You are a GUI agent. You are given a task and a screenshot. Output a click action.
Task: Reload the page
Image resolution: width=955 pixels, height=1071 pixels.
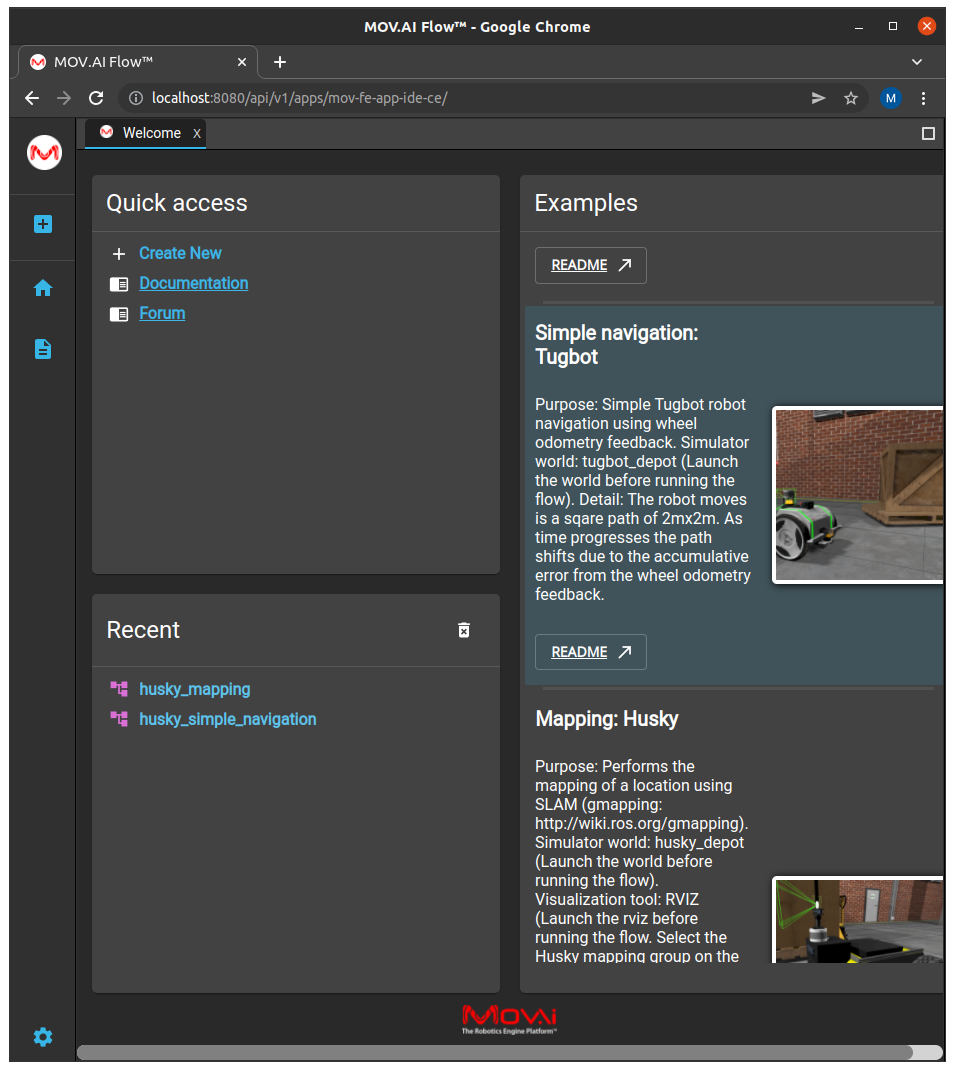pos(96,98)
